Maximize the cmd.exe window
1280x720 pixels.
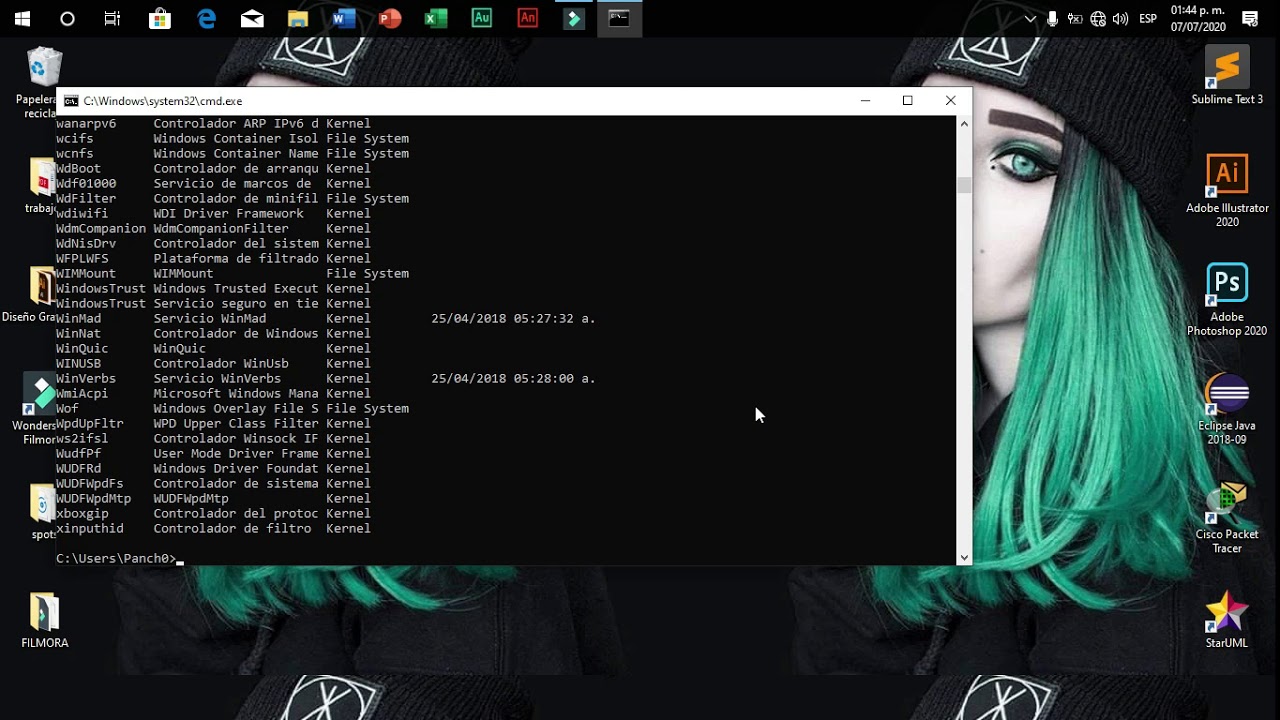coord(907,101)
